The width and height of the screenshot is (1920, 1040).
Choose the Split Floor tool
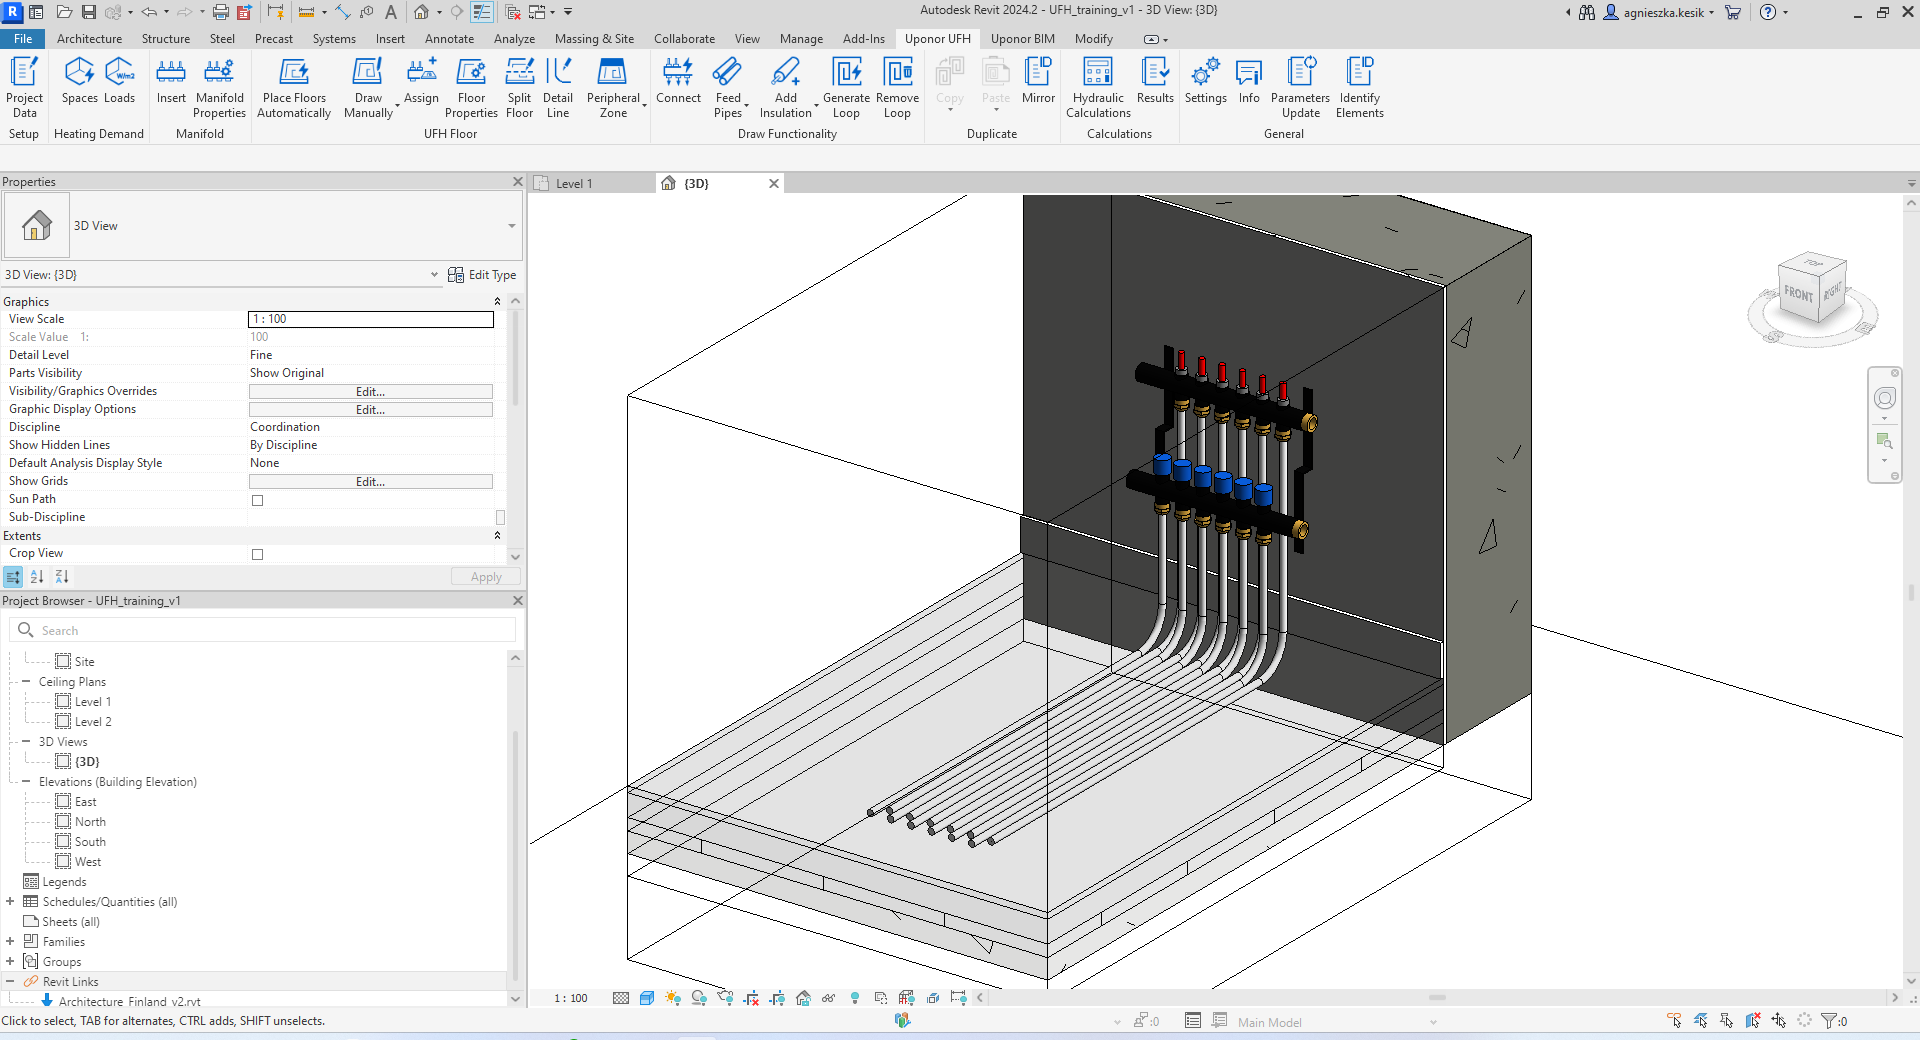[x=519, y=87]
